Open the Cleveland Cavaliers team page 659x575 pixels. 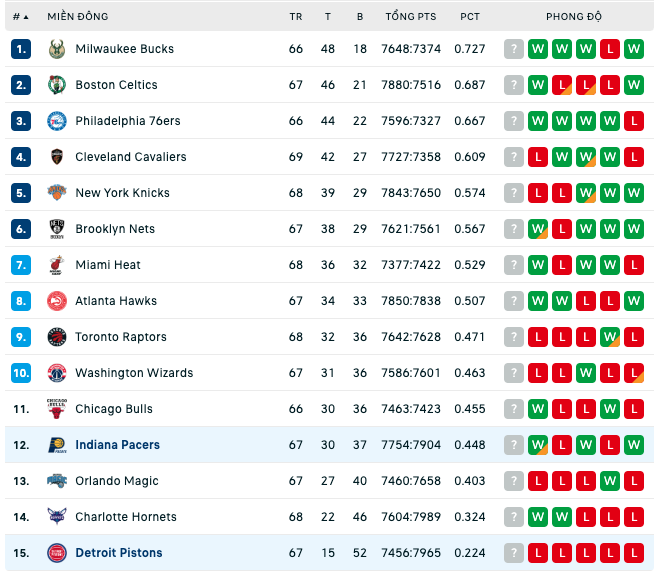tap(131, 157)
